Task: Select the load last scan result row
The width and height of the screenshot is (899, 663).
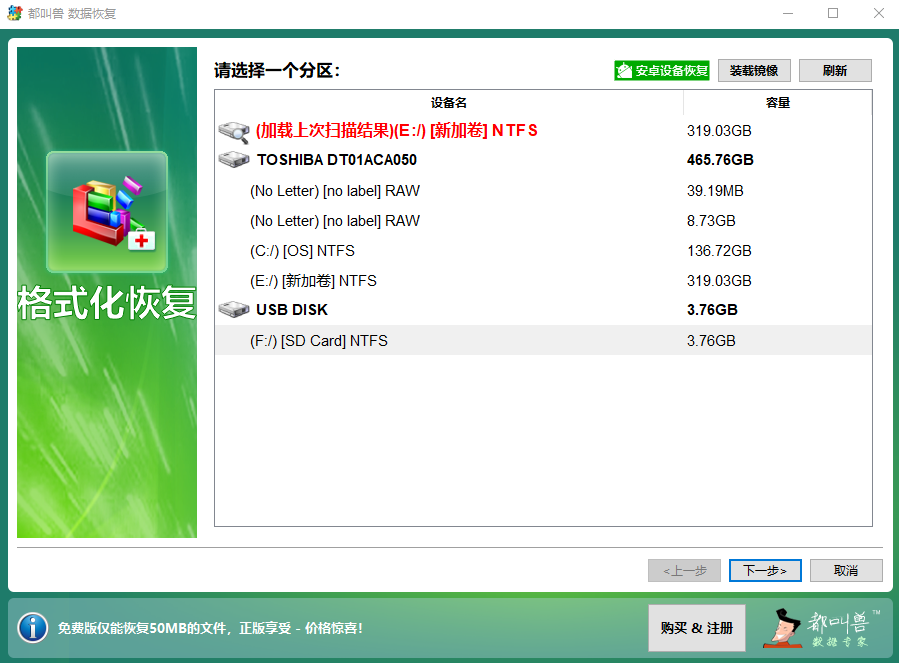Action: (x=543, y=131)
